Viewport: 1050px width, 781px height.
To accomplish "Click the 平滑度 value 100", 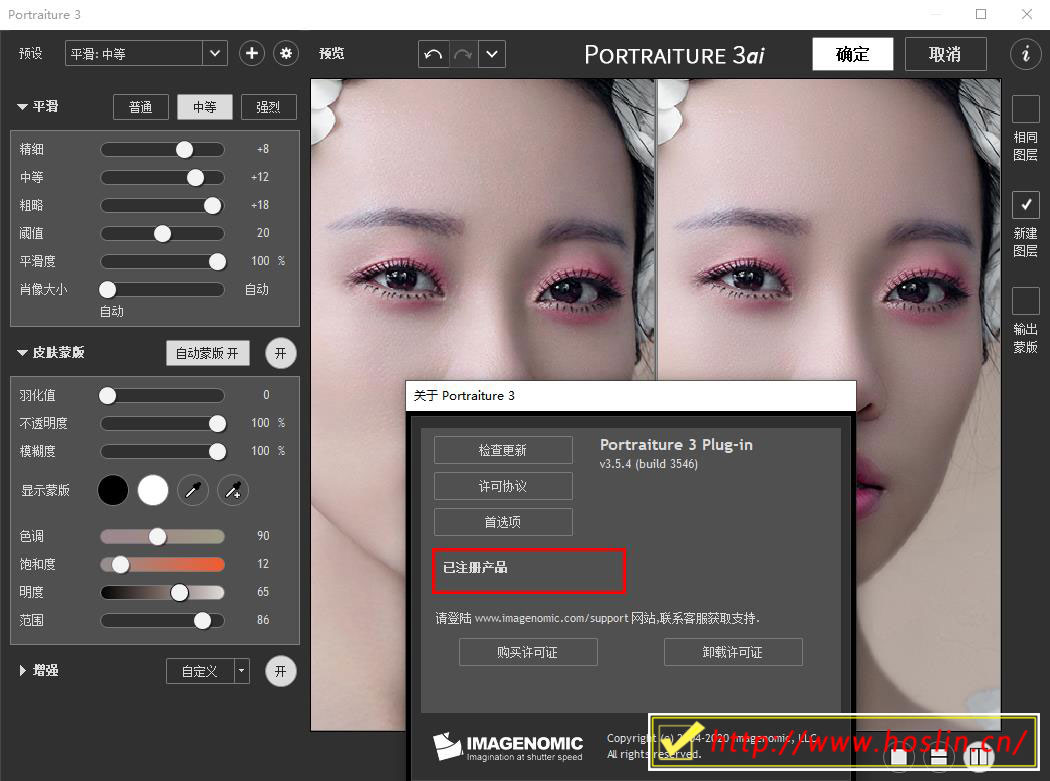I will tap(260, 261).
